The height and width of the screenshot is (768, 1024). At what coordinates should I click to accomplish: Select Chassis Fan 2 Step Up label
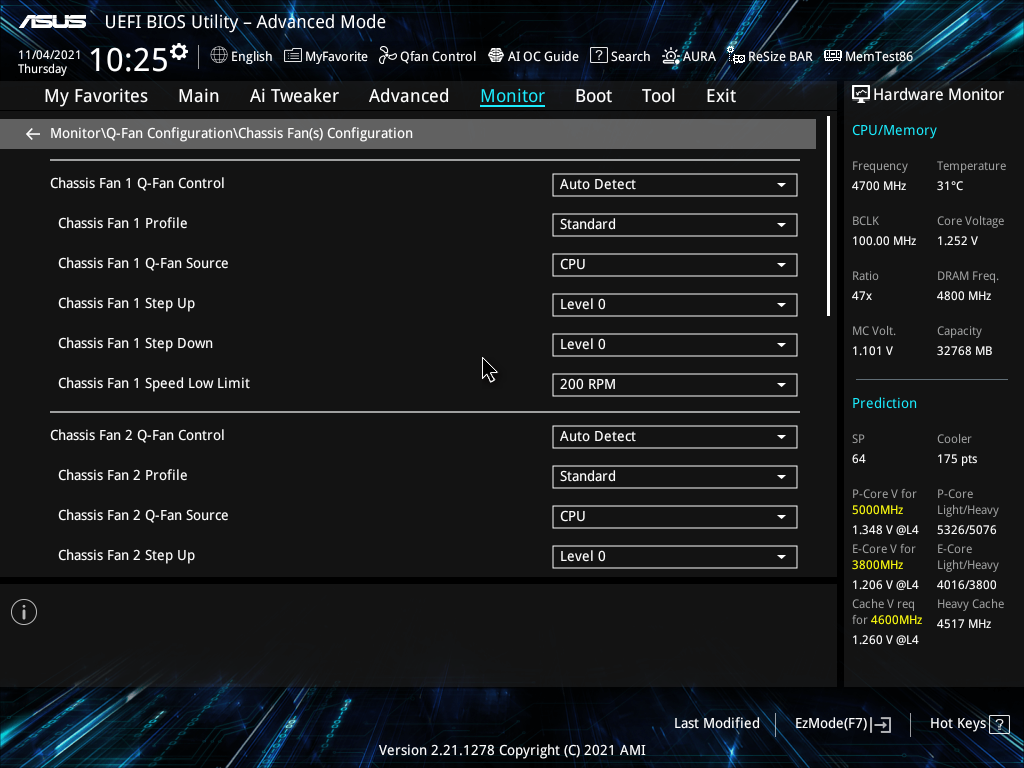tap(127, 556)
